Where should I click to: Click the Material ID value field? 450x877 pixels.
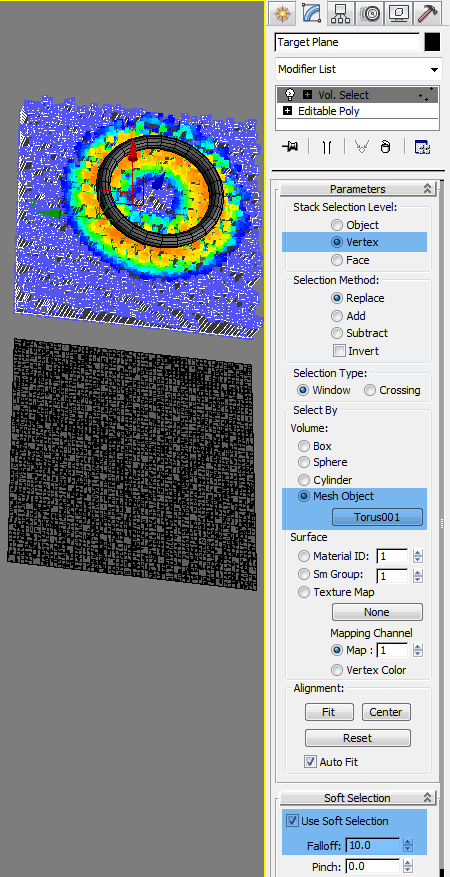click(x=392, y=557)
